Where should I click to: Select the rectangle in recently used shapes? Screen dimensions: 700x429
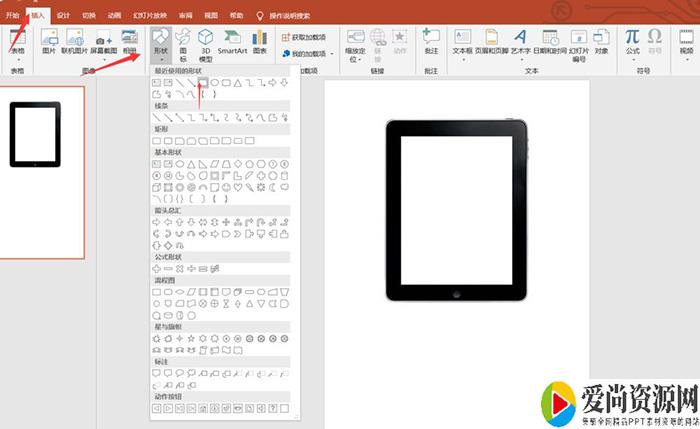point(203,82)
